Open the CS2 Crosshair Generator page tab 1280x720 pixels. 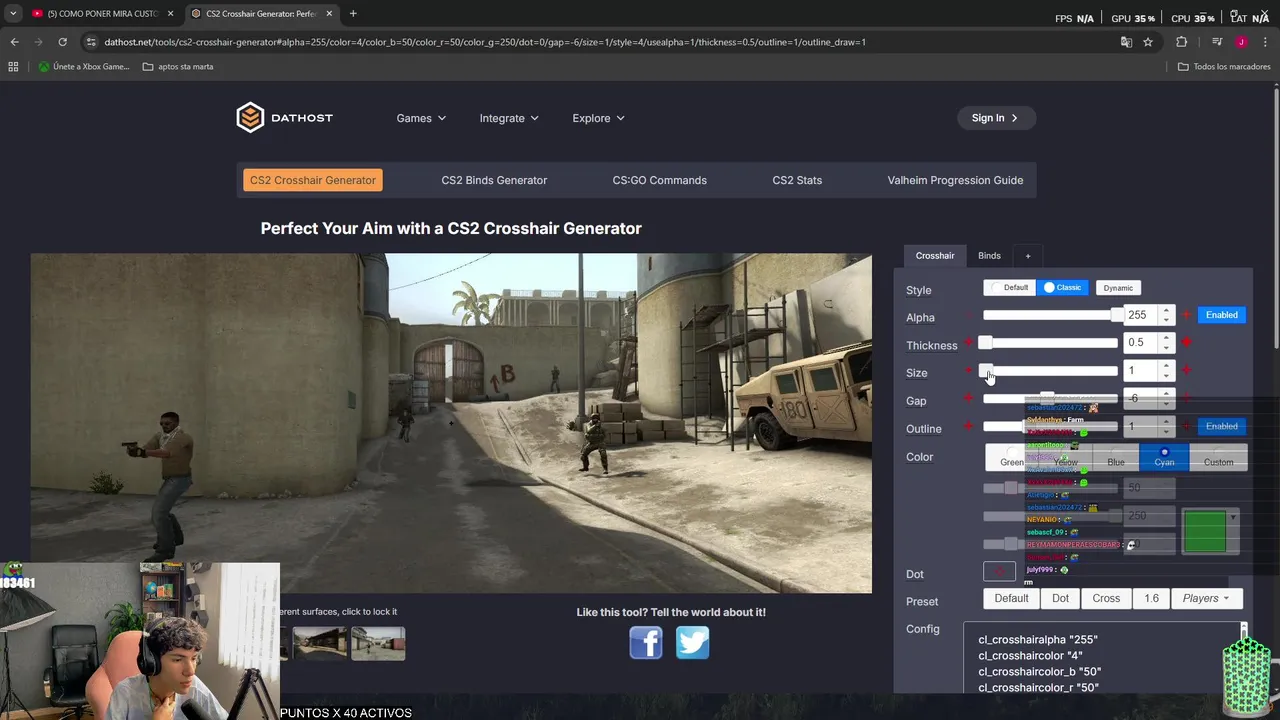313,180
